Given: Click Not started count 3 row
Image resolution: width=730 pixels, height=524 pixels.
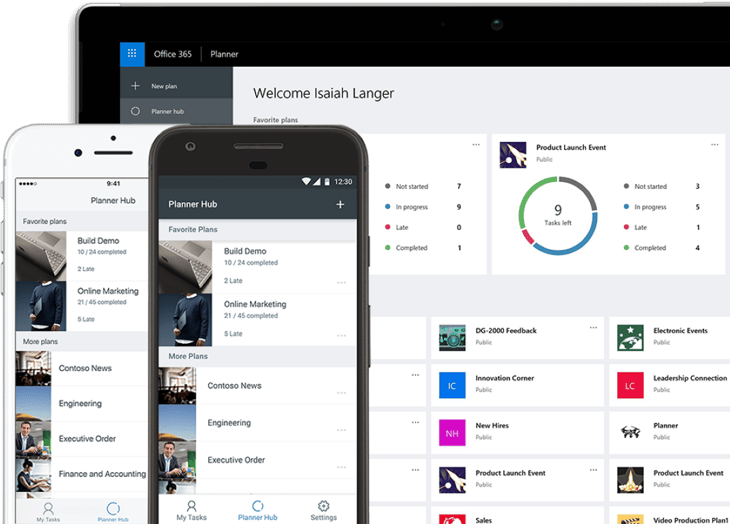Looking at the screenshot, I should (662, 186).
